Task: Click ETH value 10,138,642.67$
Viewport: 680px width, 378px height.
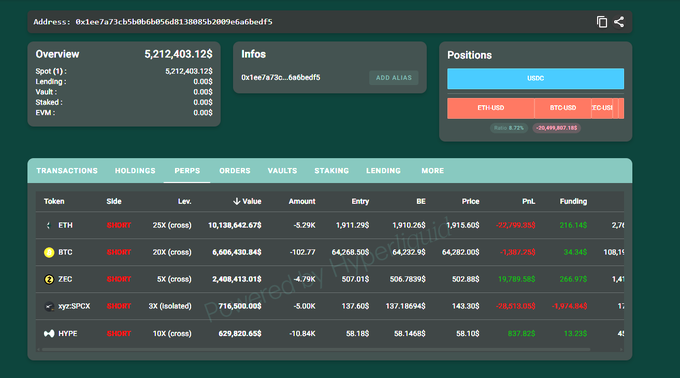Action: pos(235,225)
